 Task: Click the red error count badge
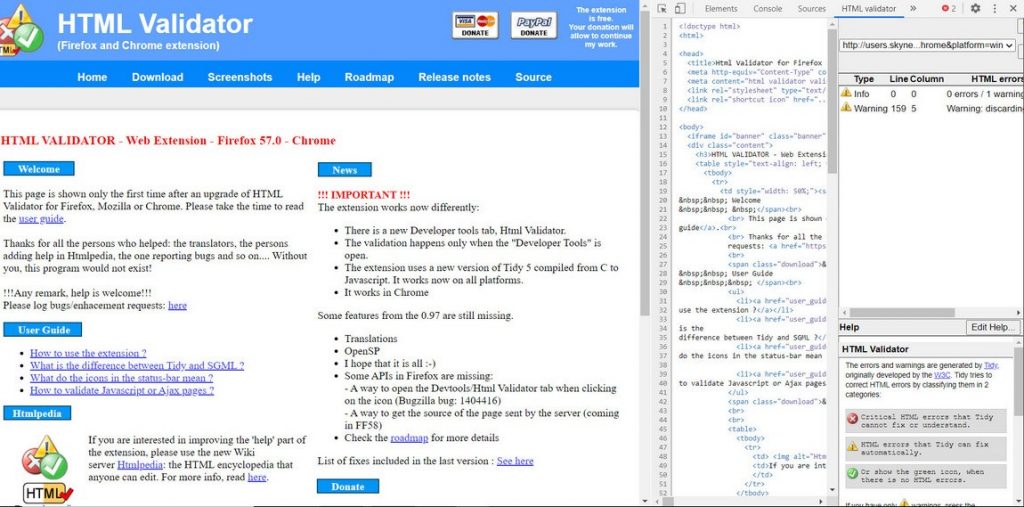[x=948, y=9]
